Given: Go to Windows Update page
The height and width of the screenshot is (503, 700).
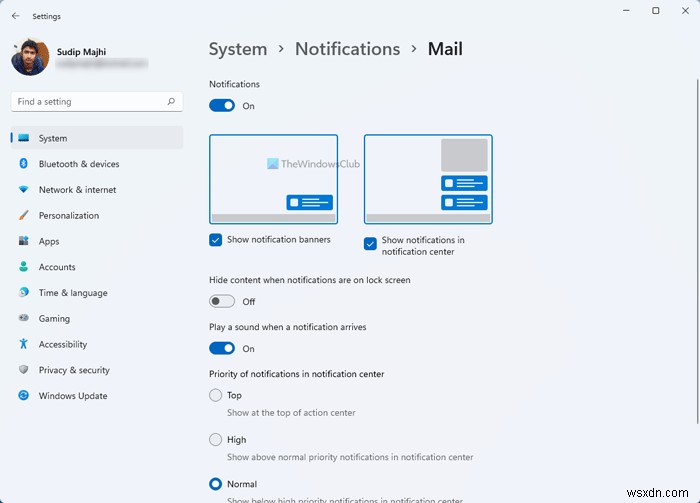Looking at the screenshot, I should pyautogui.click(x=97, y=396).
